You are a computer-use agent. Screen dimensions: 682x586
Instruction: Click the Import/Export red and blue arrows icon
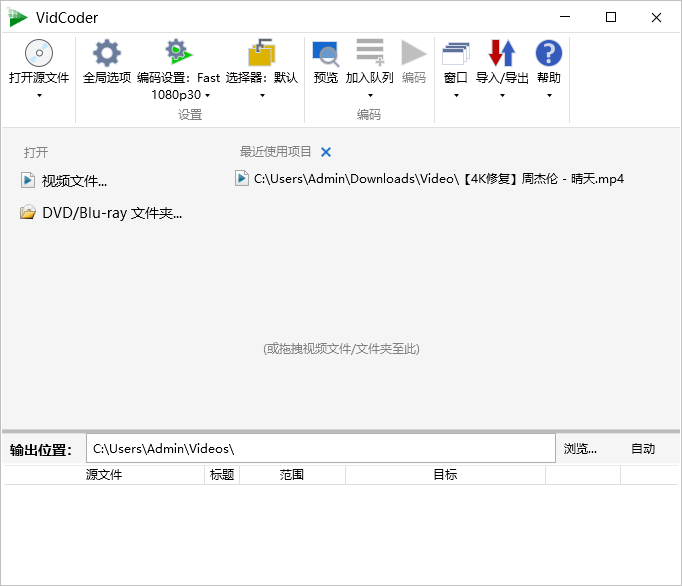pos(502,53)
